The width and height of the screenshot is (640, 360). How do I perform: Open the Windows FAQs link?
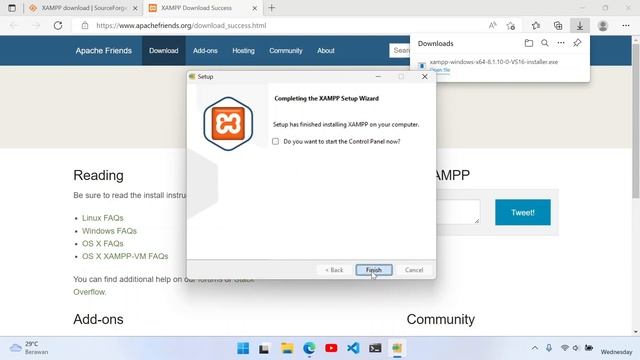pos(109,231)
